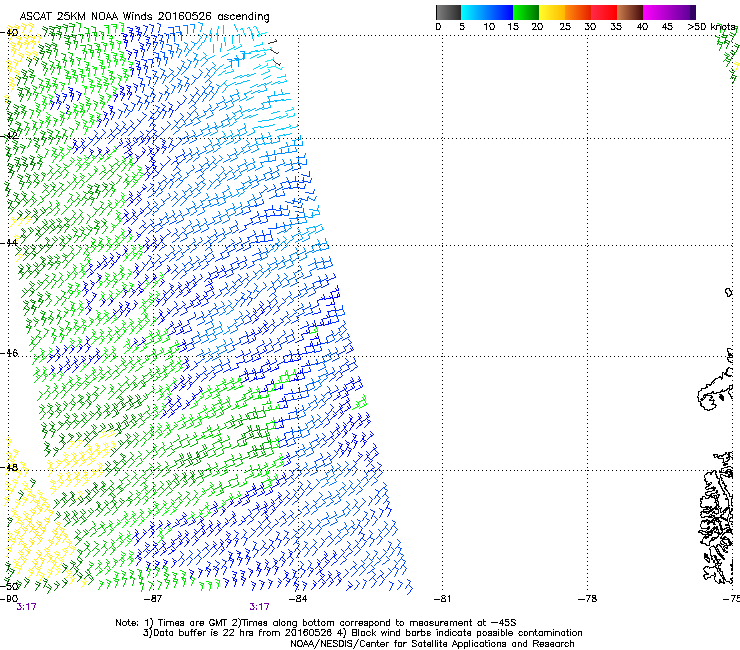This screenshot has height=650, width=740.
Task: Click the '-42' latitude axis label
Action: pos(9,136)
